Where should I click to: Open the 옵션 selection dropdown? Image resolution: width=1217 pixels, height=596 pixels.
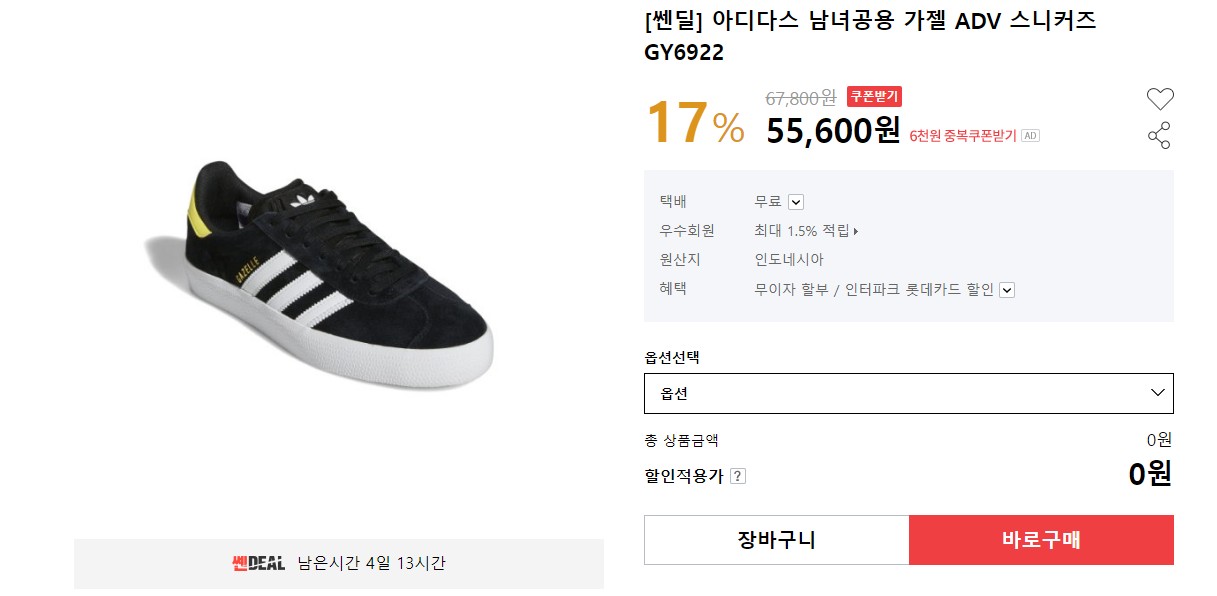coord(908,393)
